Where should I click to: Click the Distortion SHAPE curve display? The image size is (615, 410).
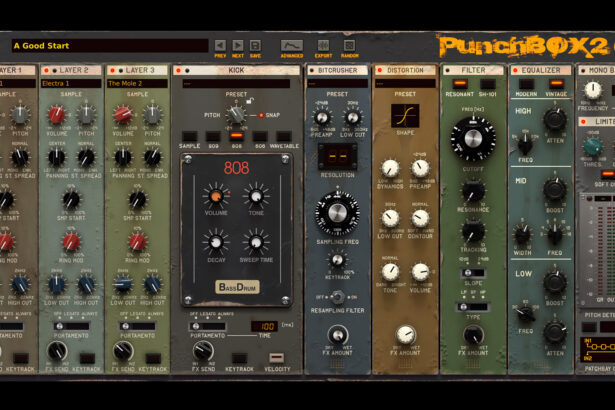405,116
